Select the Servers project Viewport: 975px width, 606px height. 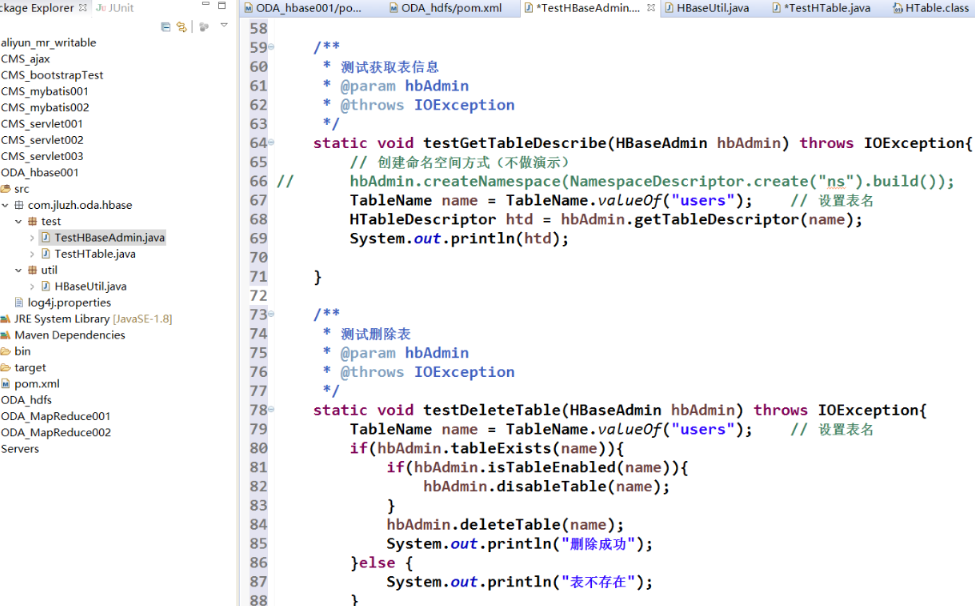pyautogui.click(x=20, y=449)
